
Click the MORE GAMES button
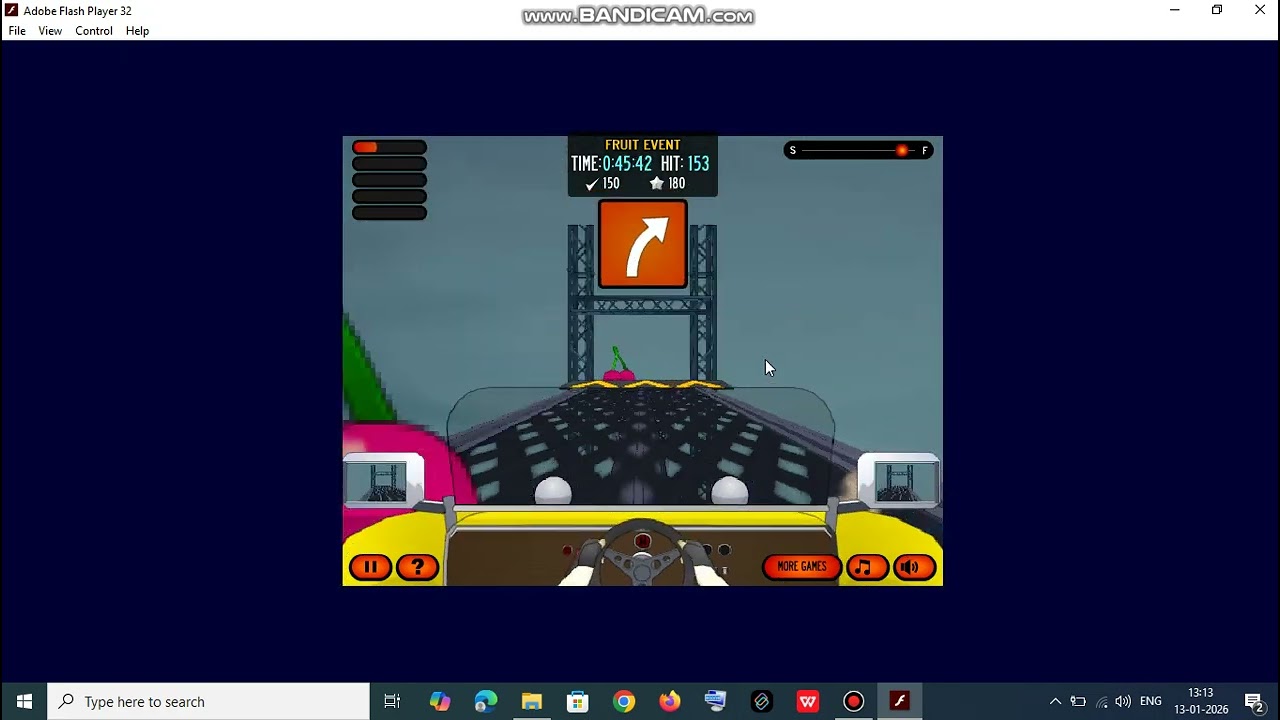[x=802, y=567]
